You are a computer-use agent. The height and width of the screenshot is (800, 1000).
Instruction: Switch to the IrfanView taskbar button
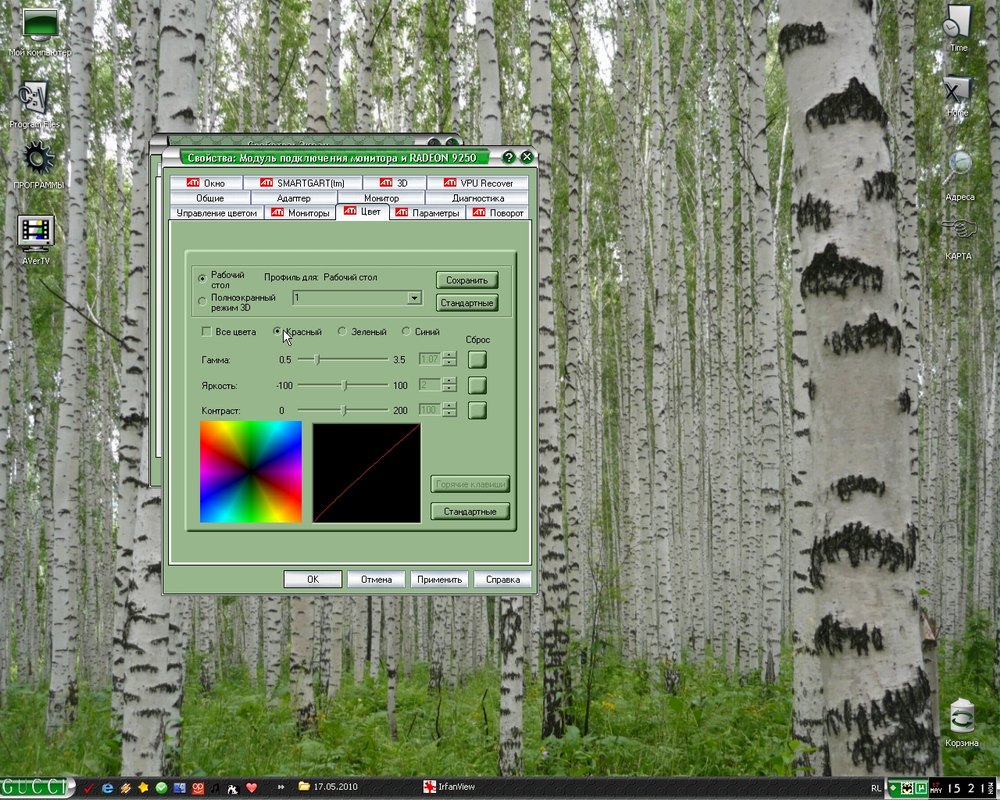450,787
